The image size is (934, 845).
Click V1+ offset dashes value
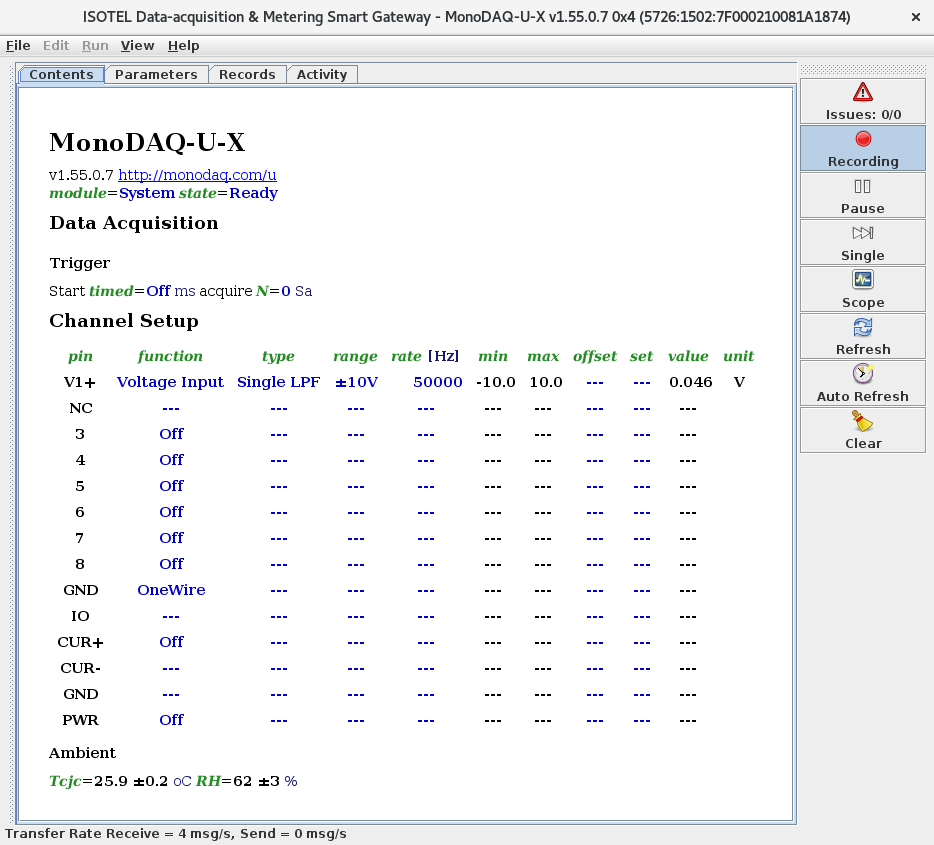[594, 382]
